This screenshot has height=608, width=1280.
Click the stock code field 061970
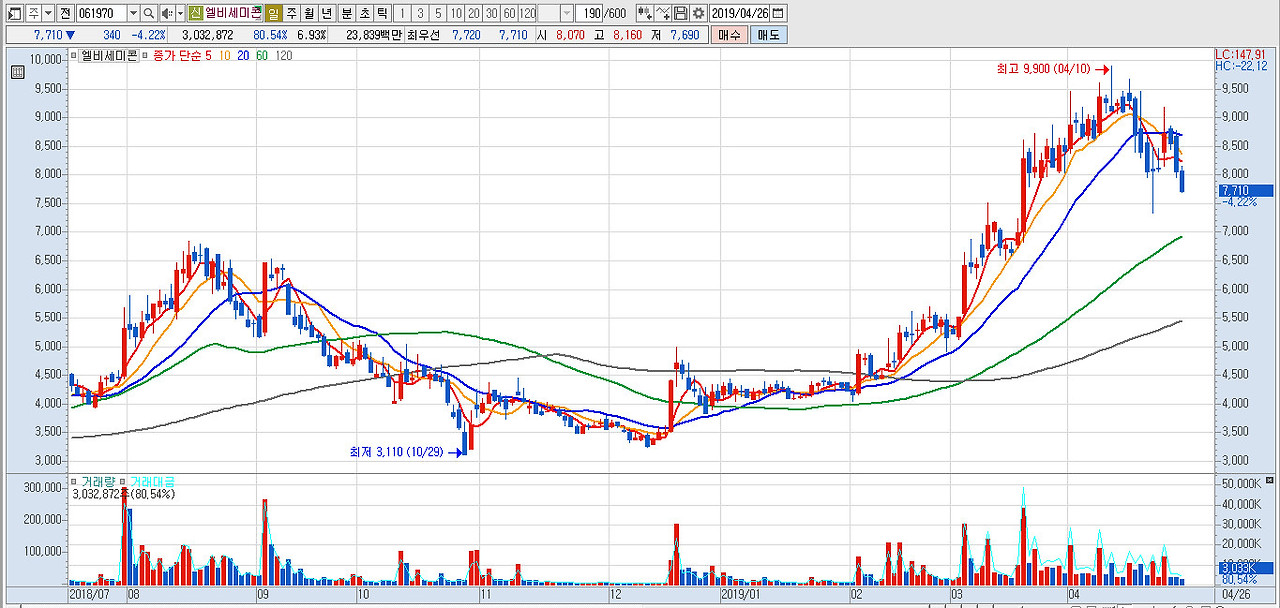(x=102, y=14)
